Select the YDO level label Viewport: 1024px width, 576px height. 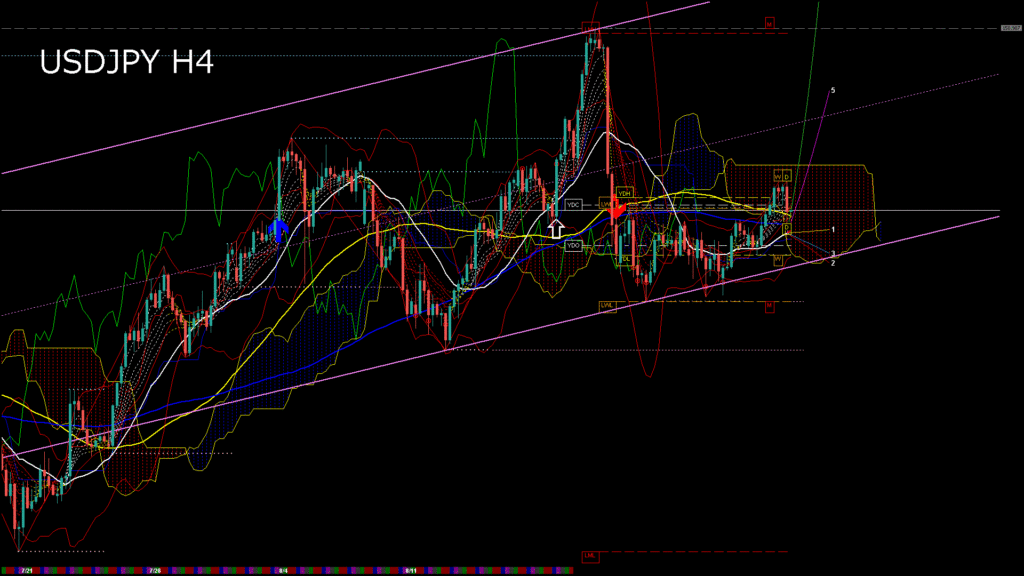(x=574, y=245)
